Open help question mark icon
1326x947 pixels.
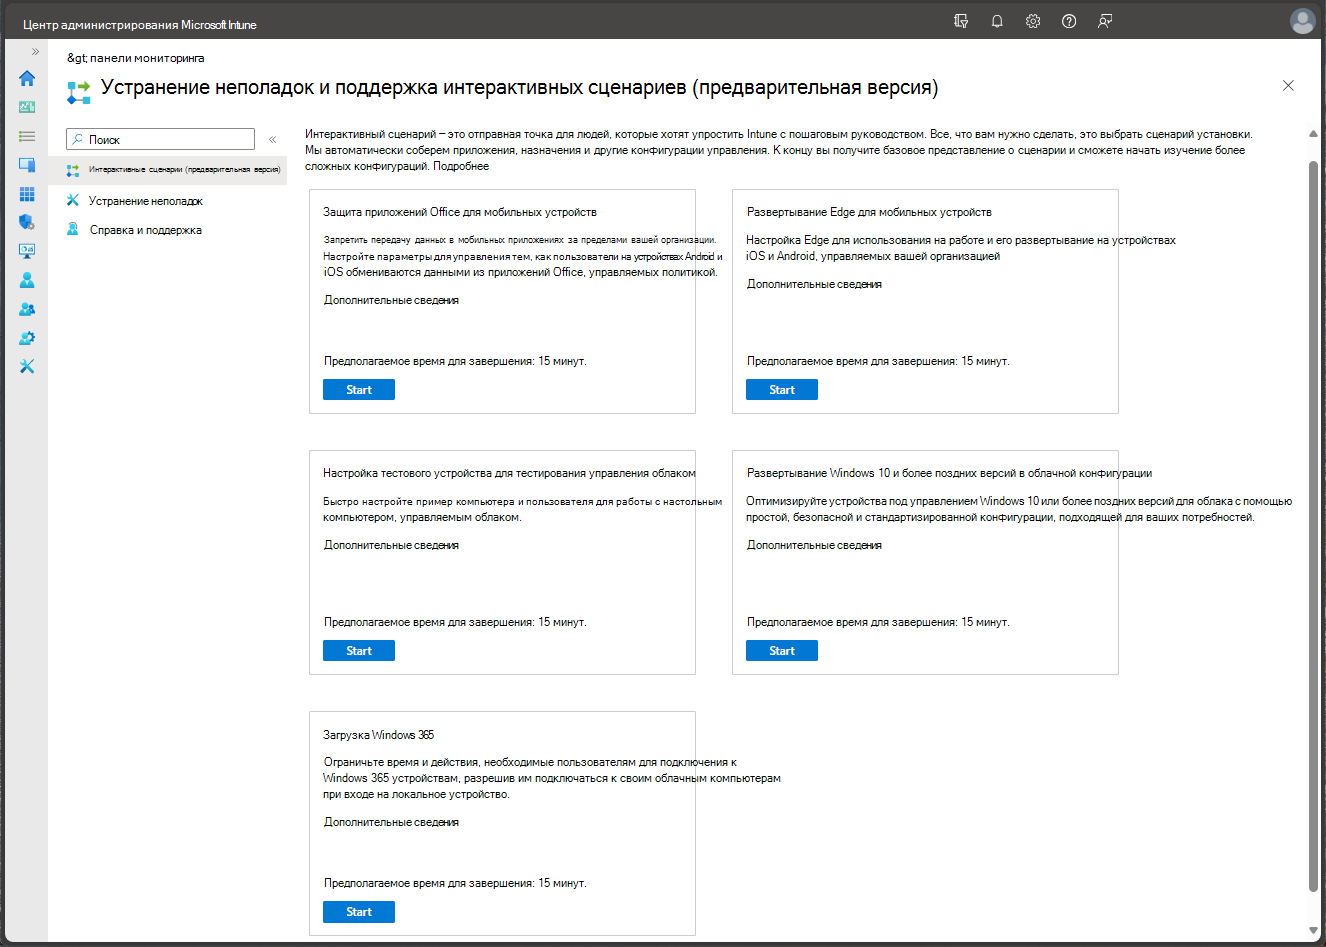1069,21
